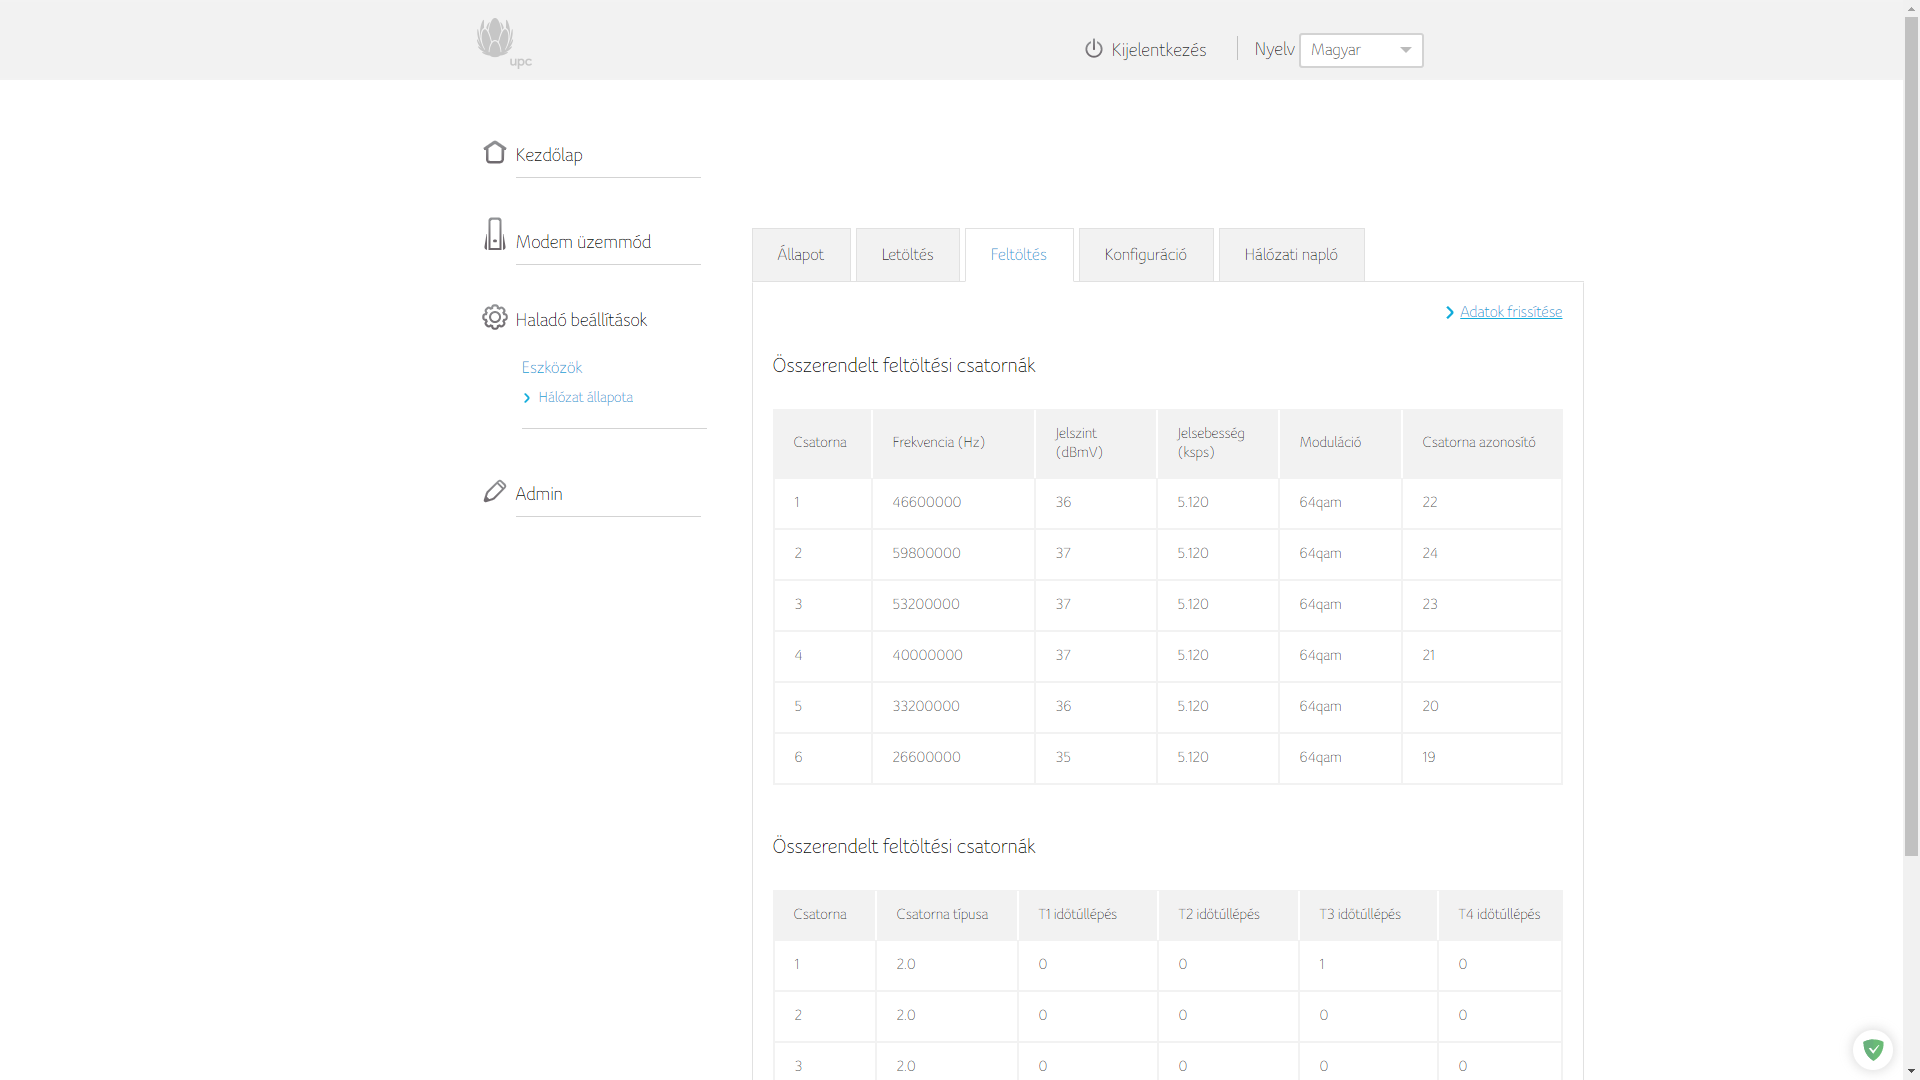The image size is (1920, 1080).
Task: Click the arrow beside Adatok frissítése
Action: (1449, 313)
